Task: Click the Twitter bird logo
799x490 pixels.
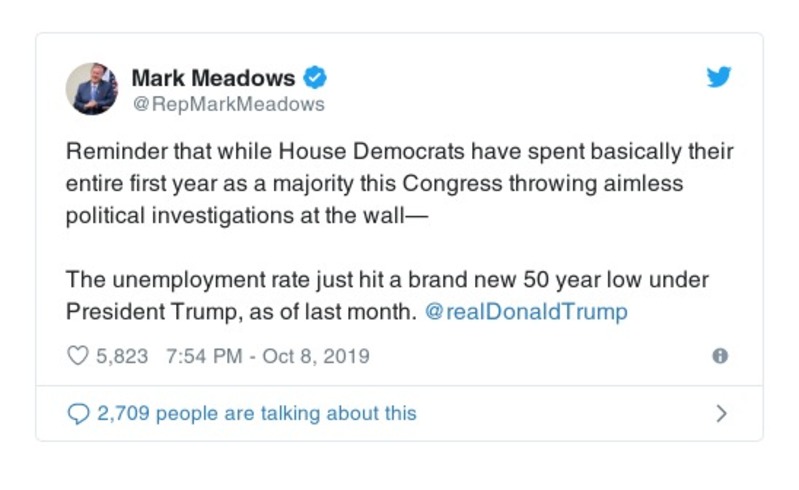Action: 719,77
